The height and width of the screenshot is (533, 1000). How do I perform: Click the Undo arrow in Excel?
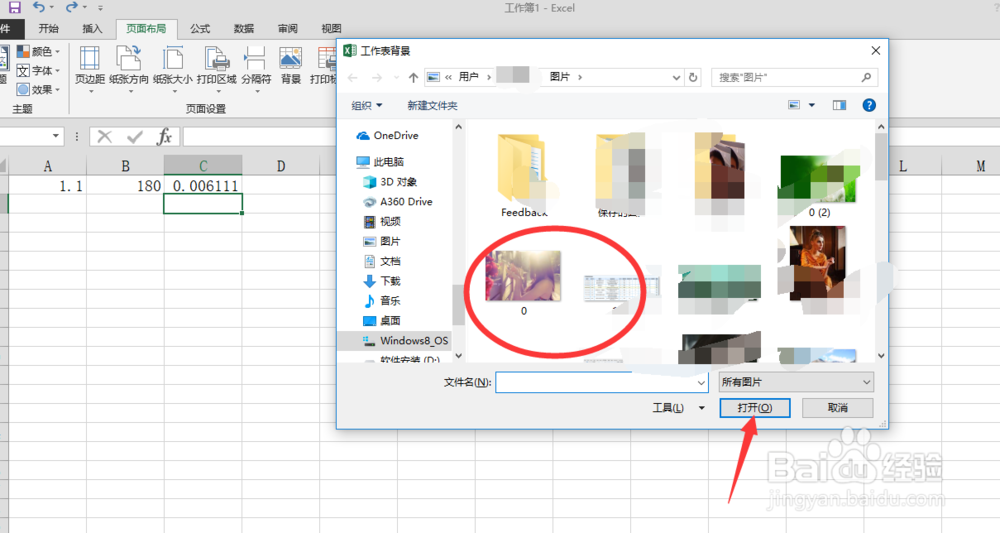tap(39, 7)
